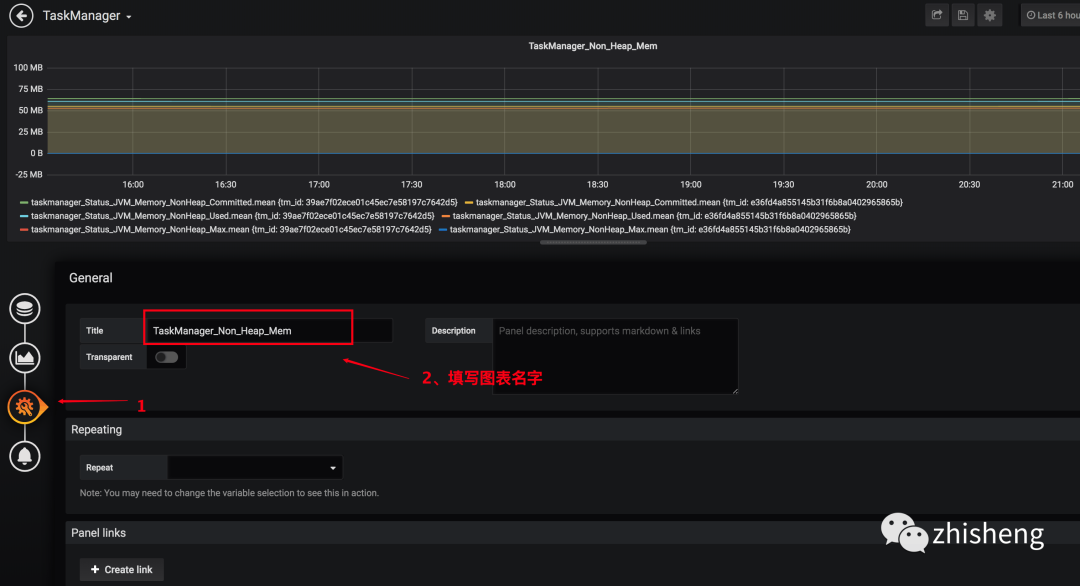Screen dimensions: 1080x586
Task: Click the share dashboard icon
Action: coord(937,15)
